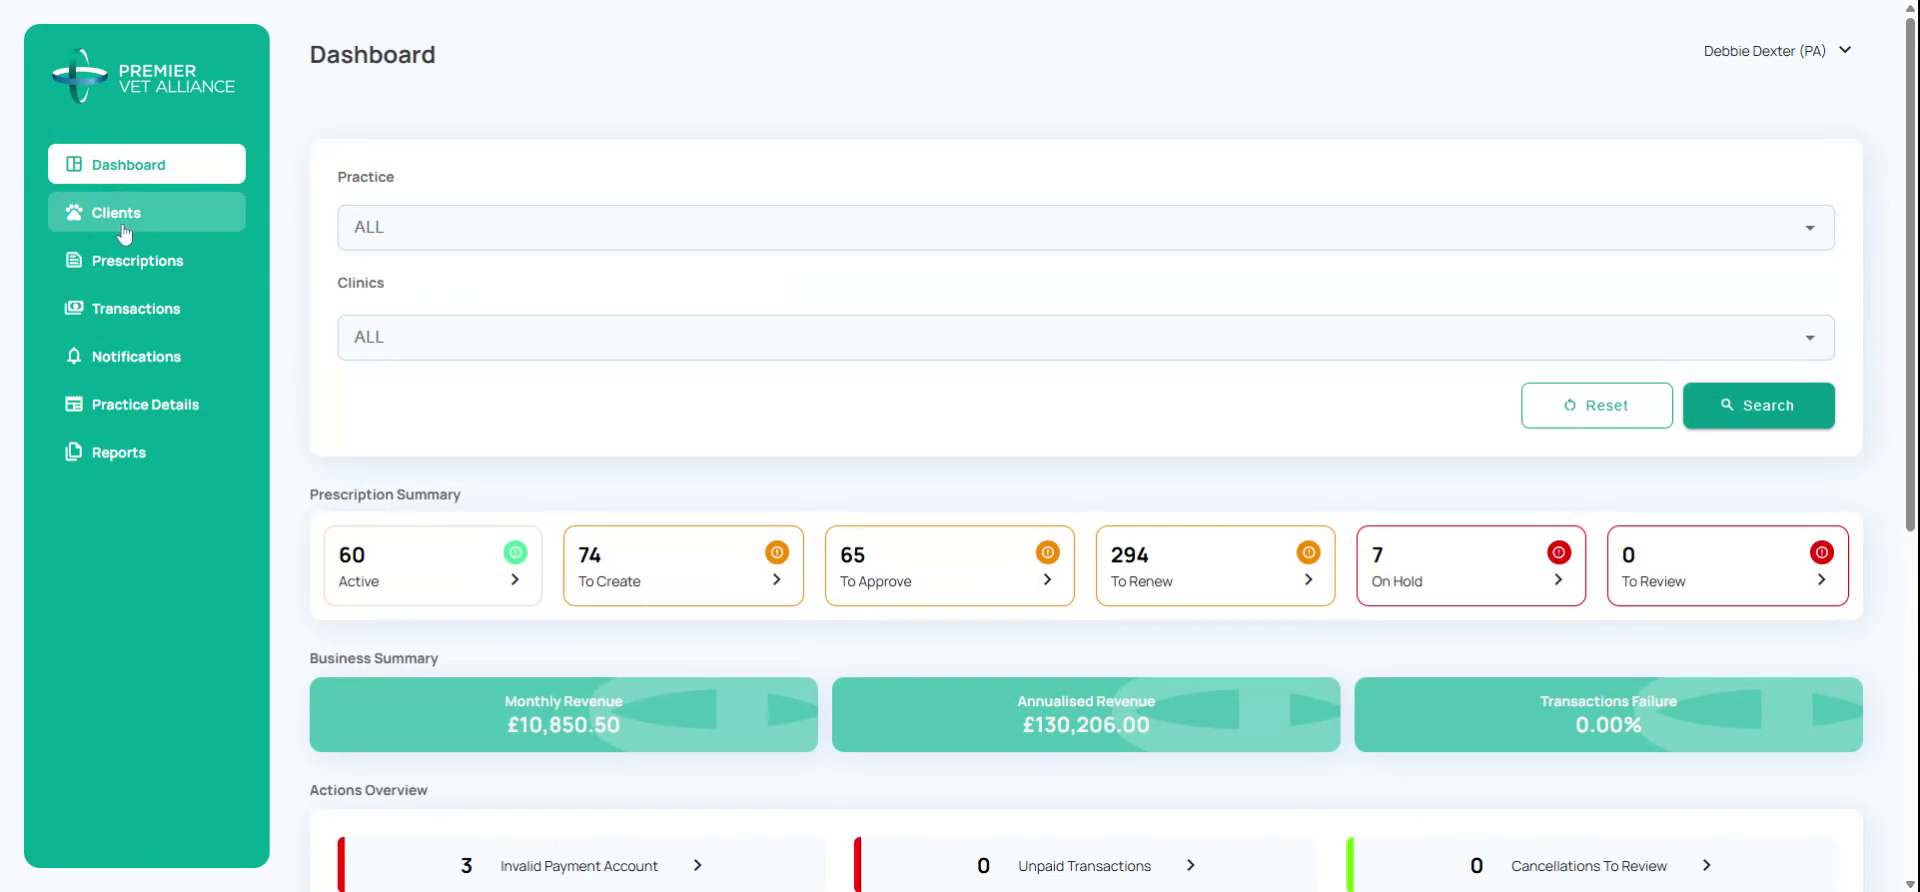Click the chevron on the To Create card
Viewport: 1920px width, 892px height.
point(777,580)
